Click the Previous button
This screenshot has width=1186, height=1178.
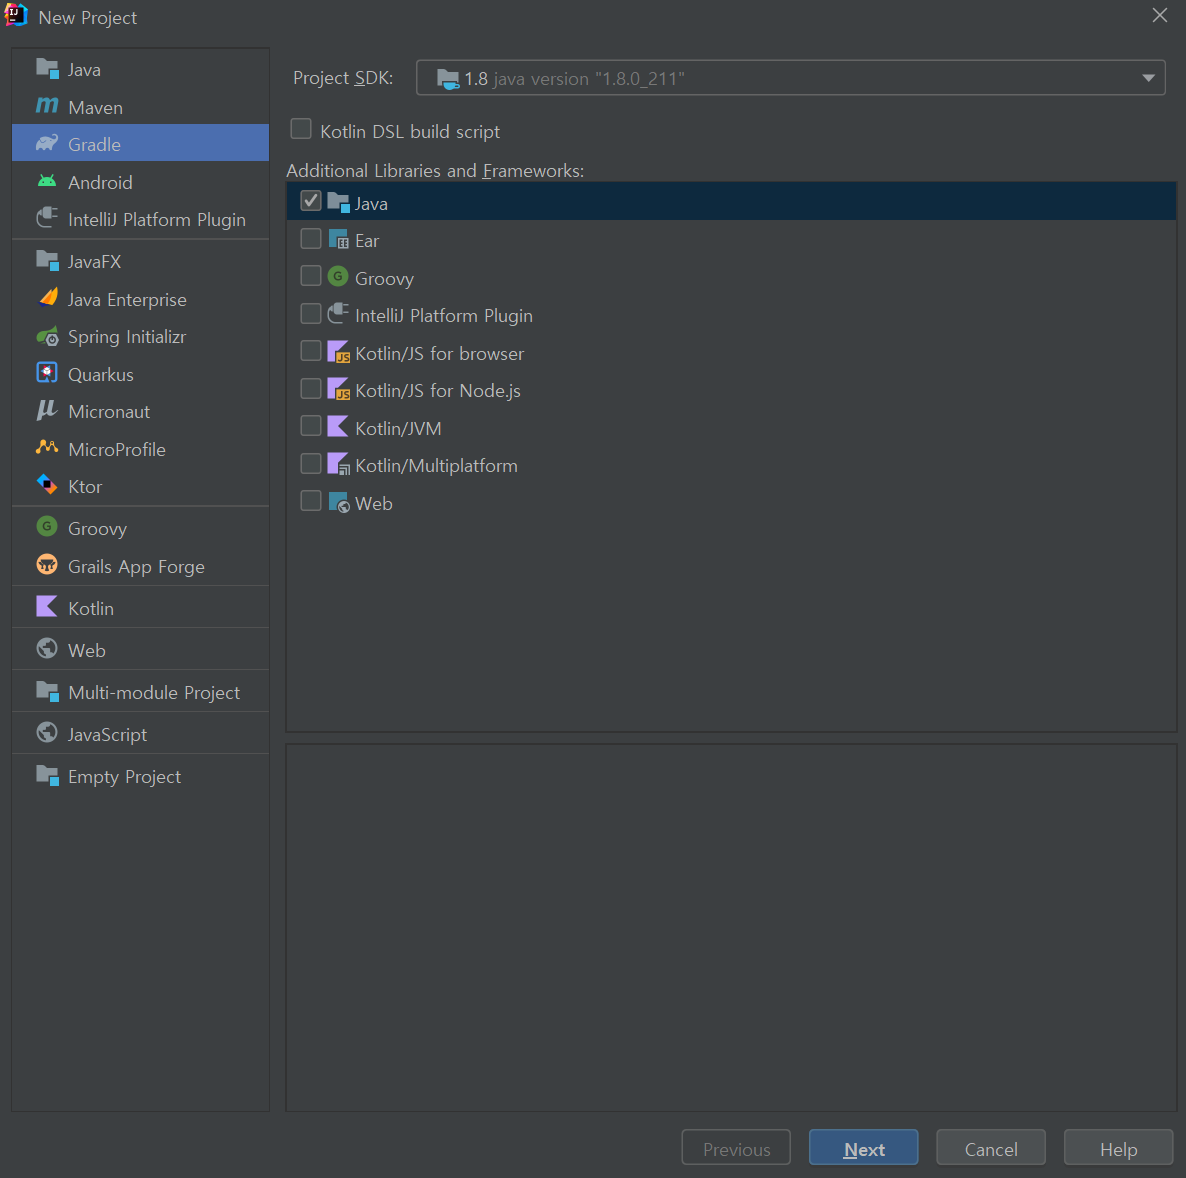click(736, 1148)
